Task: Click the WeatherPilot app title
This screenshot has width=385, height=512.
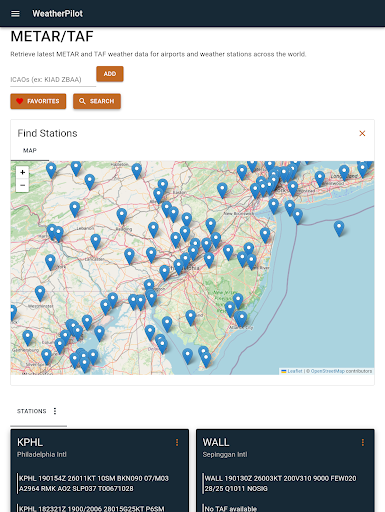Action: pyautogui.click(x=57, y=14)
